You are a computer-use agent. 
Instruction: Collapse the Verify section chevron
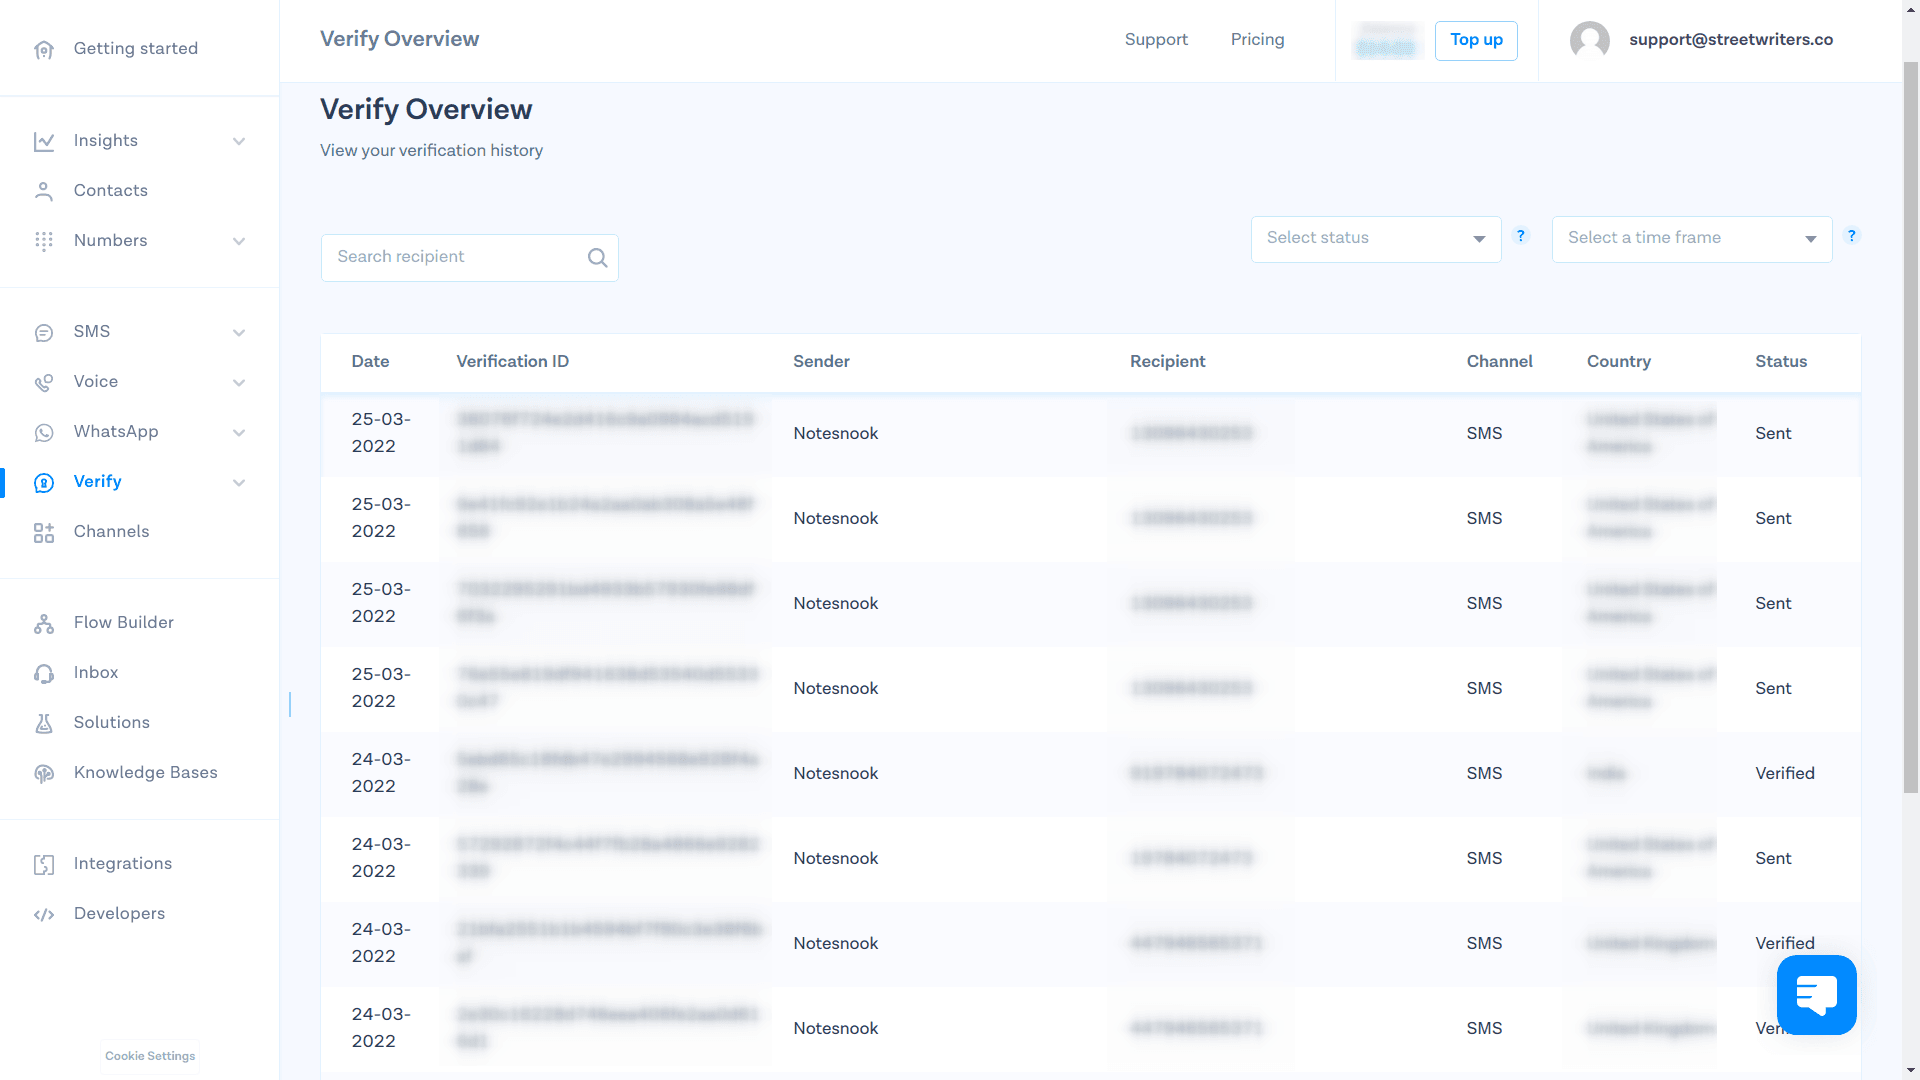[x=239, y=482]
